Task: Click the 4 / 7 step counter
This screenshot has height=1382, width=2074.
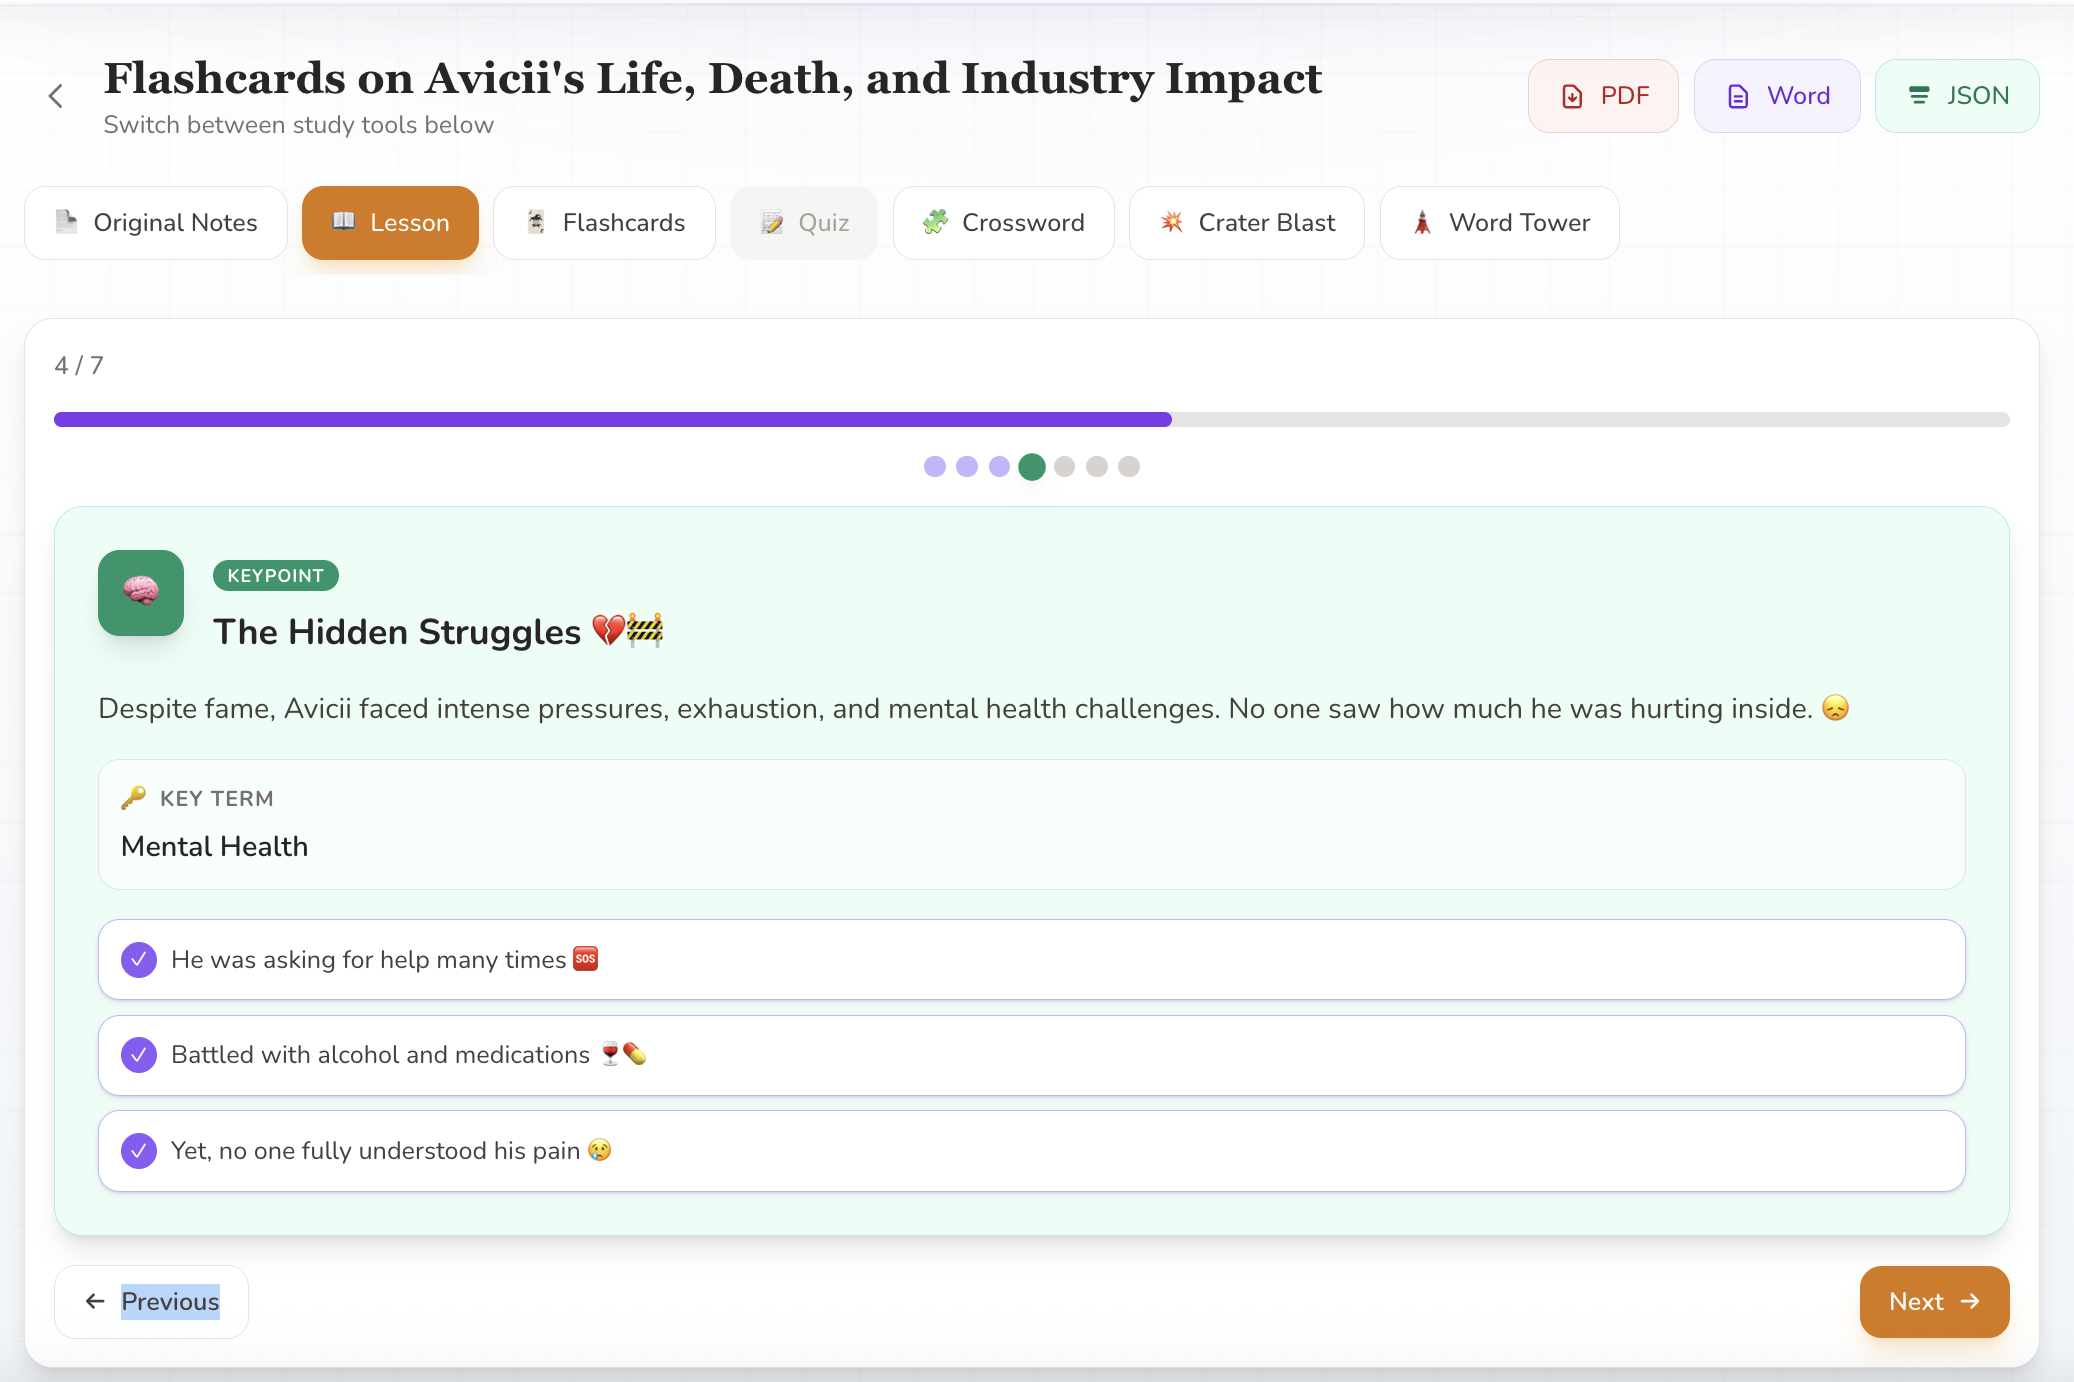Action: tap(79, 366)
